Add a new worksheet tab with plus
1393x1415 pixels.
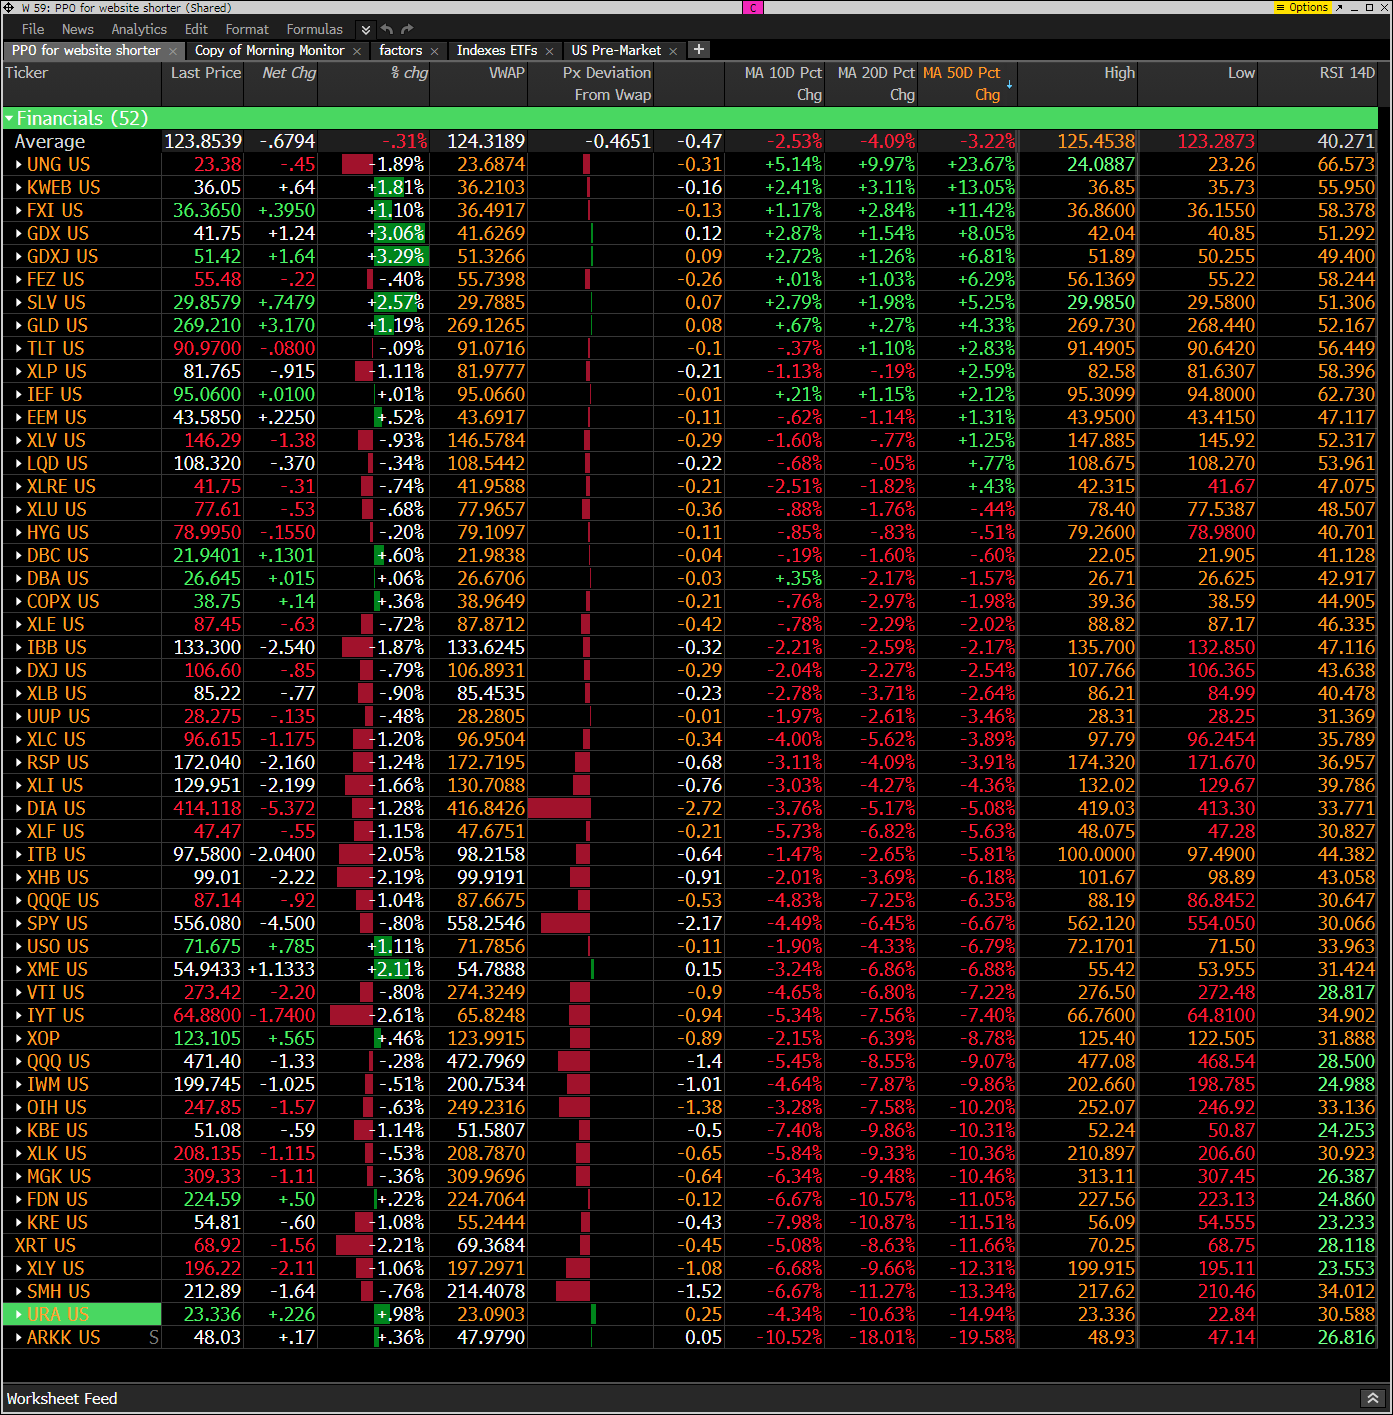click(699, 49)
